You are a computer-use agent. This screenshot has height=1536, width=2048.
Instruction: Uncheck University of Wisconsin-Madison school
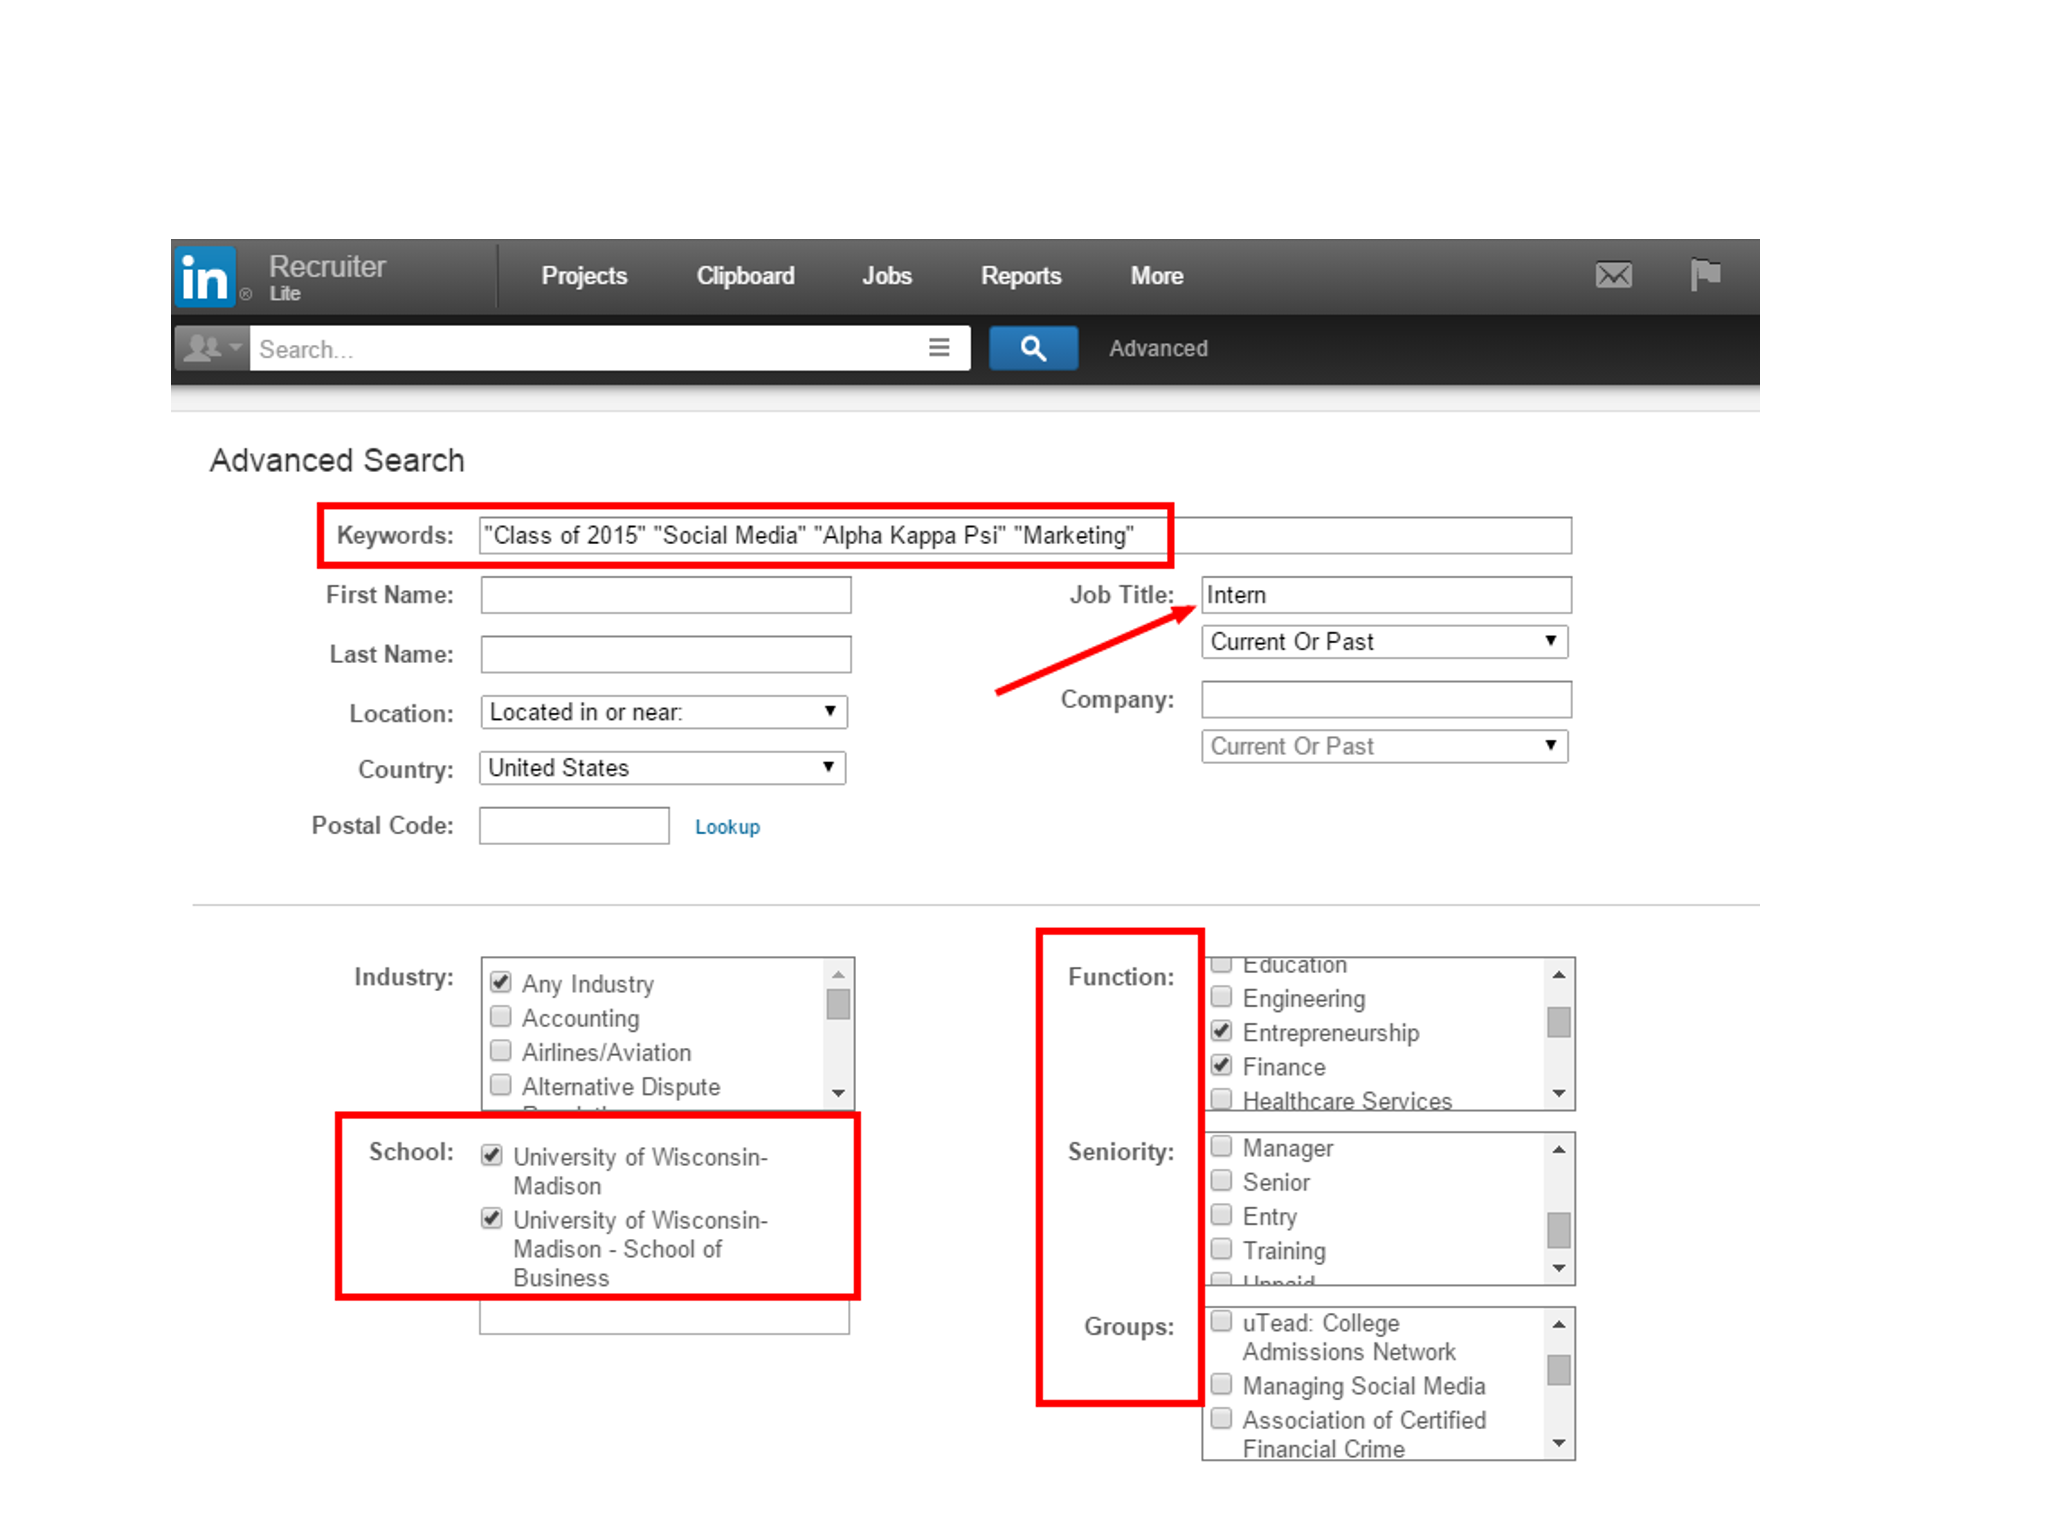491,1155
